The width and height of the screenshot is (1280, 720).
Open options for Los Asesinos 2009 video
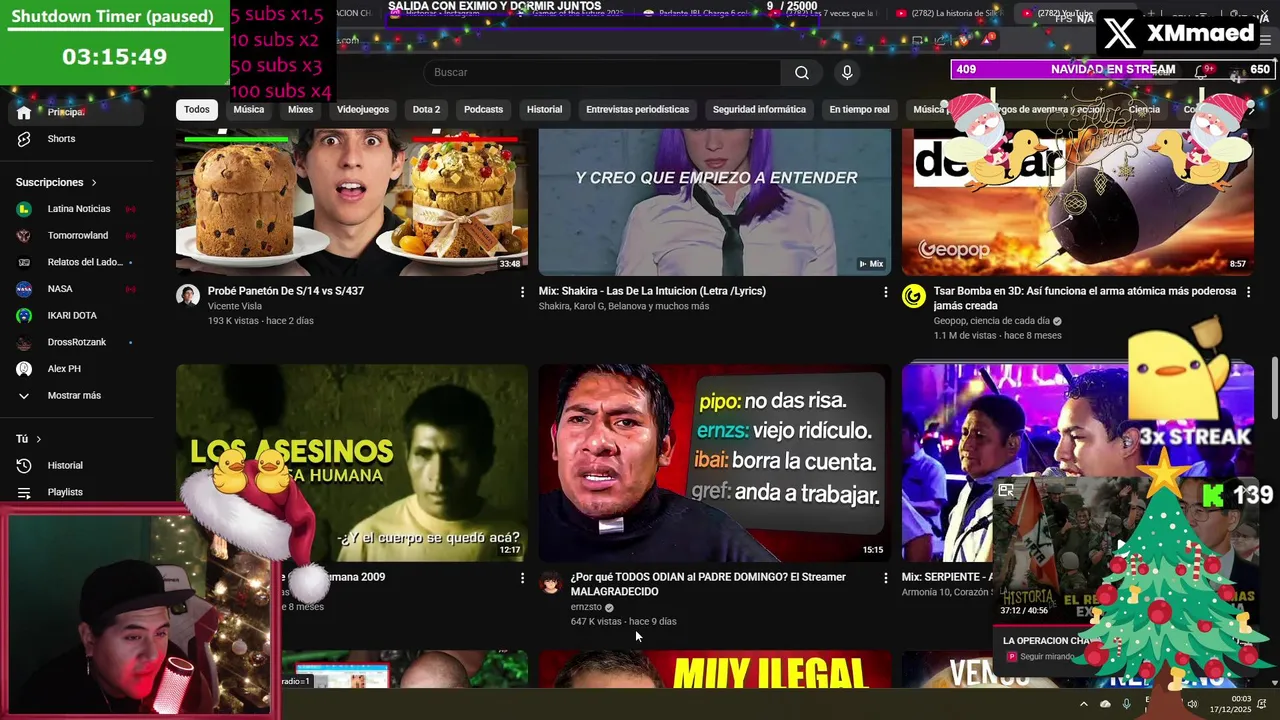(x=522, y=578)
